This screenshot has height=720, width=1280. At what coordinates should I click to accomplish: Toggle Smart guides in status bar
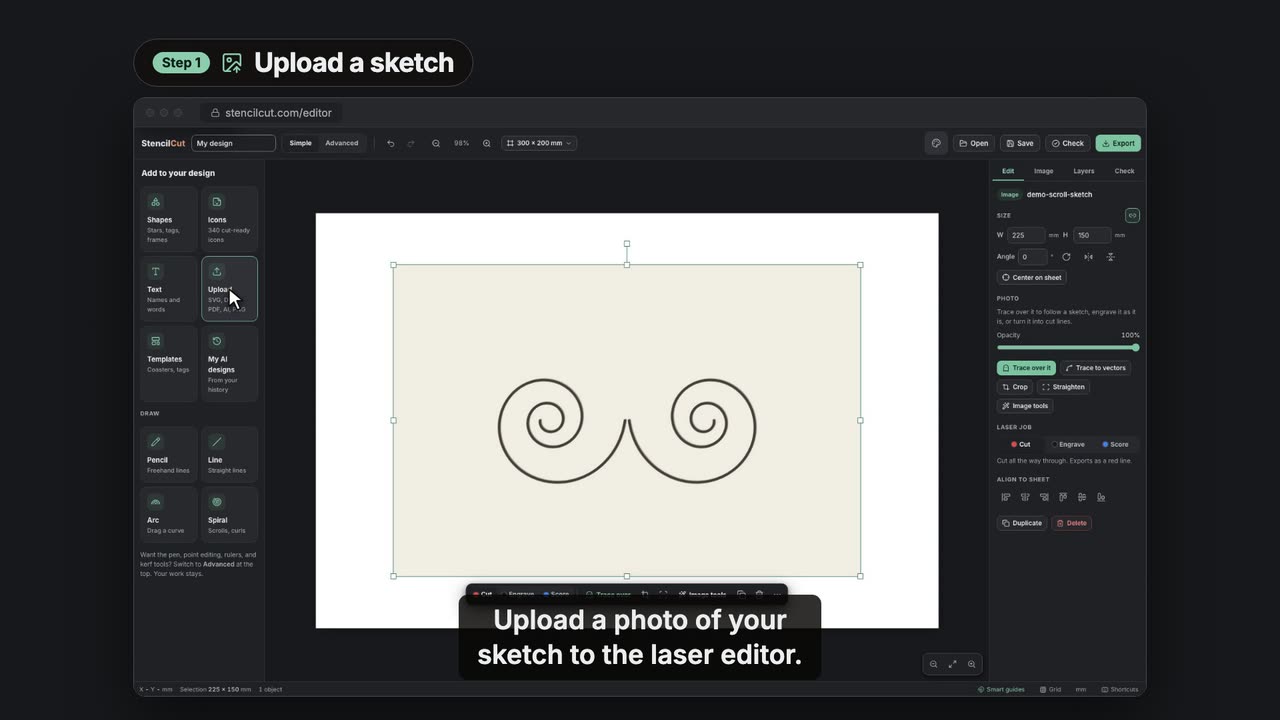coord(1001,689)
